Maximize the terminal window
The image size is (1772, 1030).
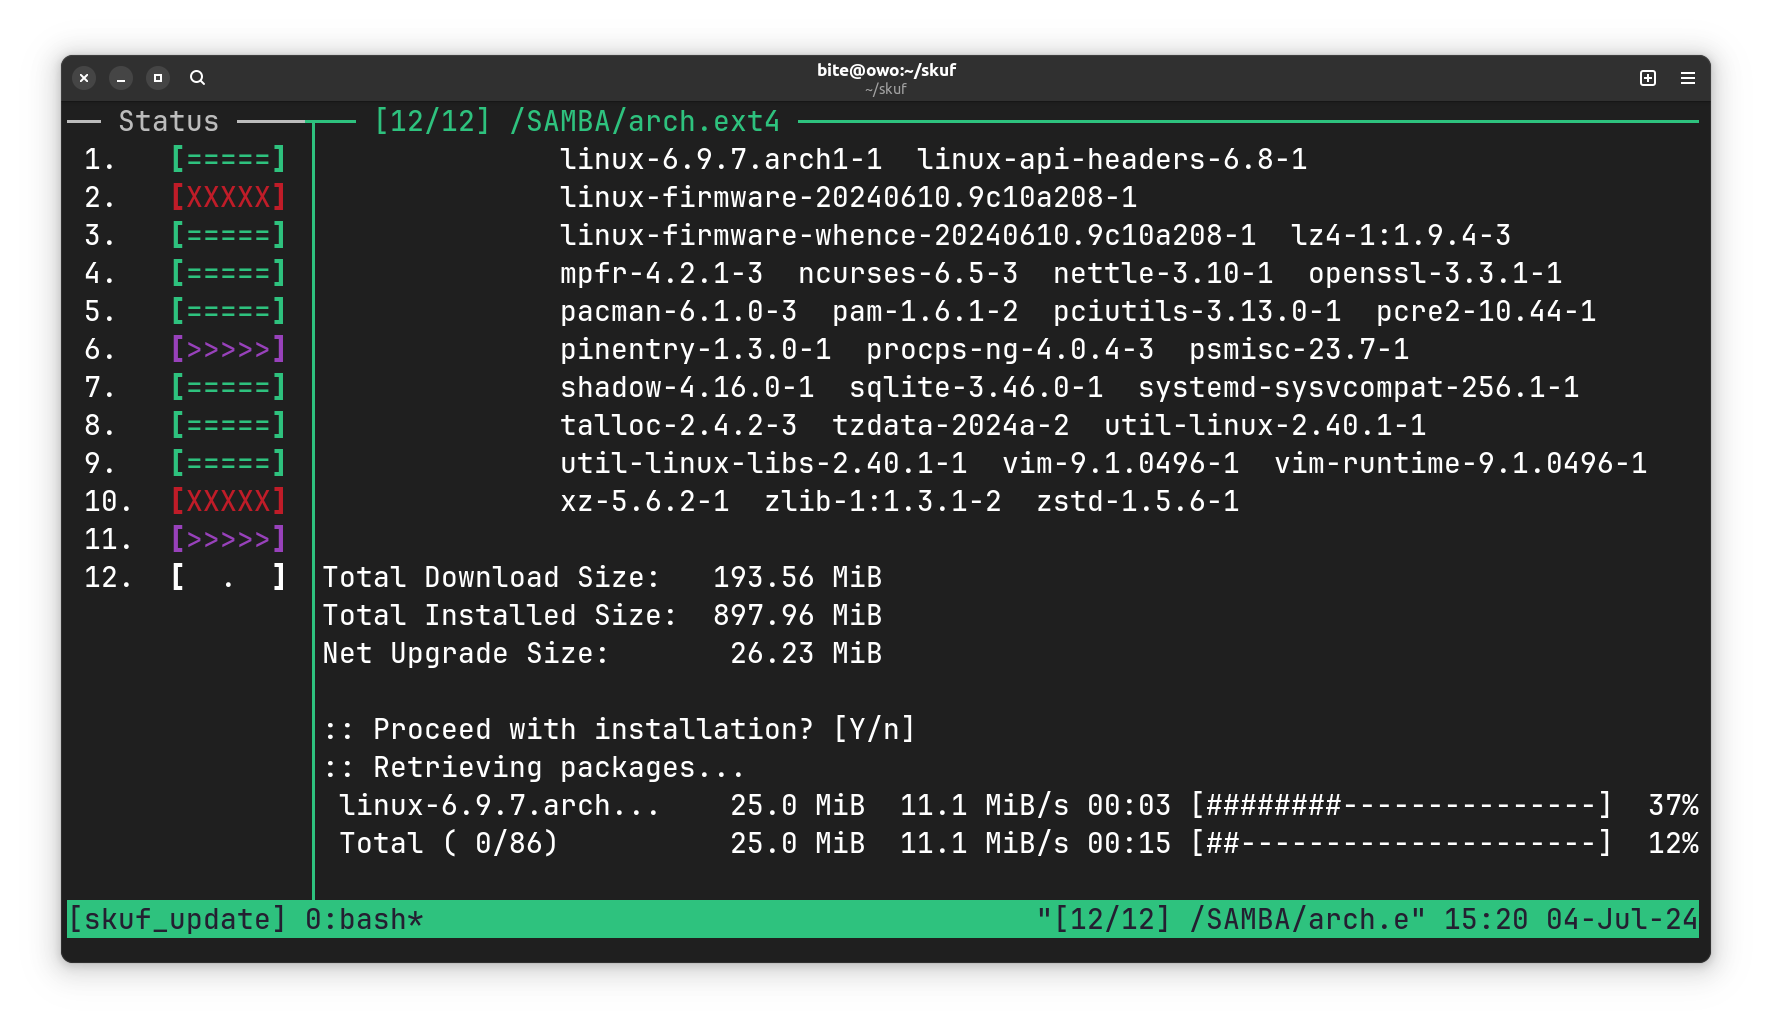coord(158,77)
